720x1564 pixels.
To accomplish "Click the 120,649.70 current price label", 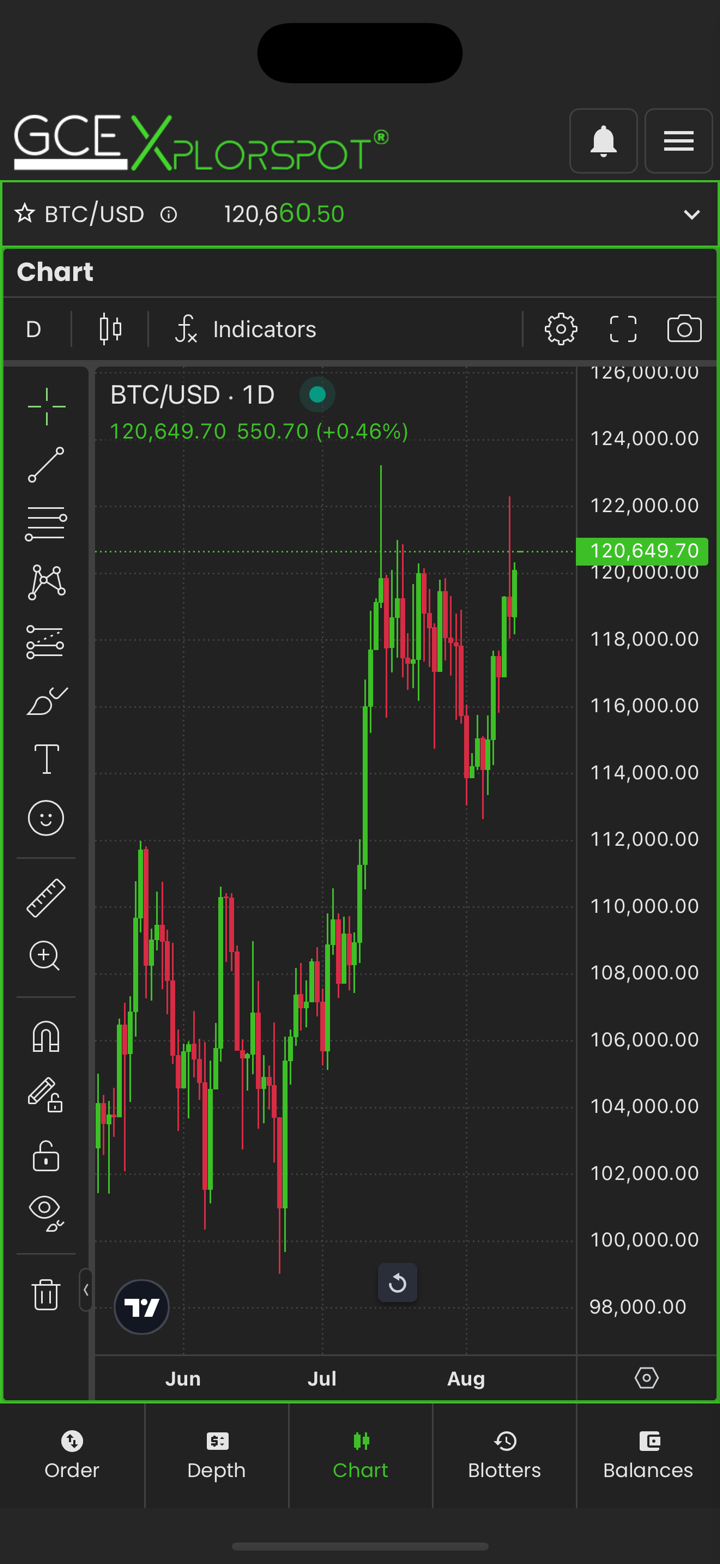I will (643, 551).
